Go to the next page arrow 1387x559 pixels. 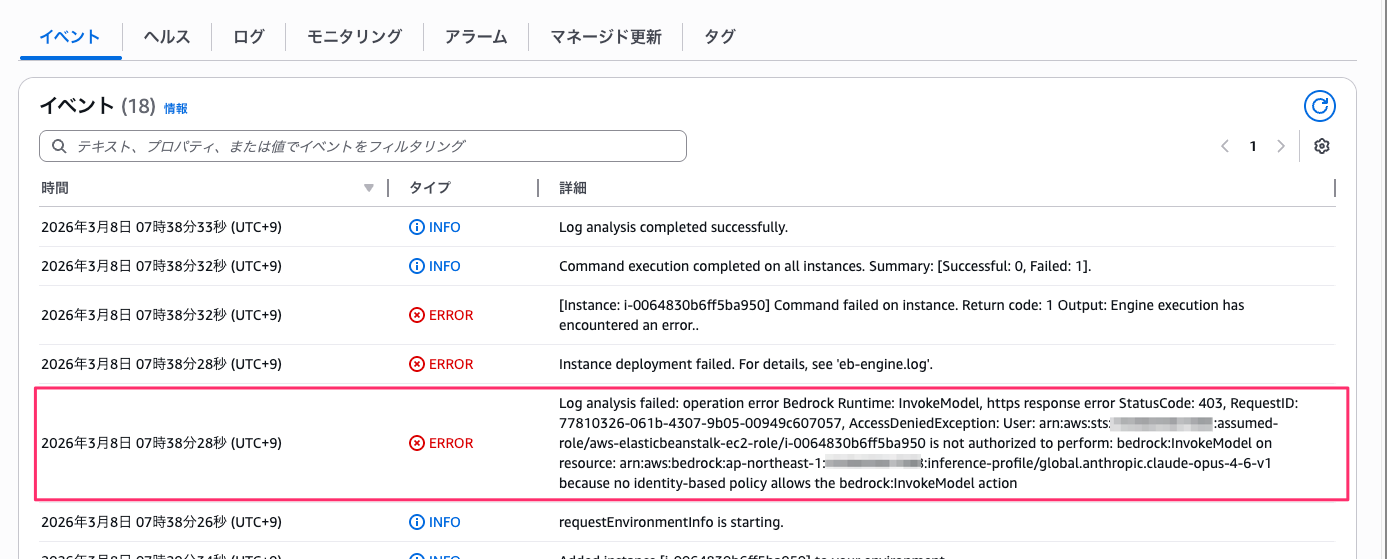point(1281,146)
